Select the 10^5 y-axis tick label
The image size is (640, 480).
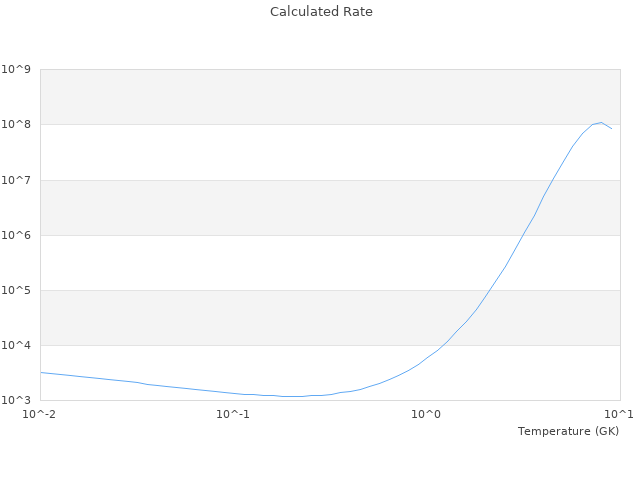click(x=17, y=290)
